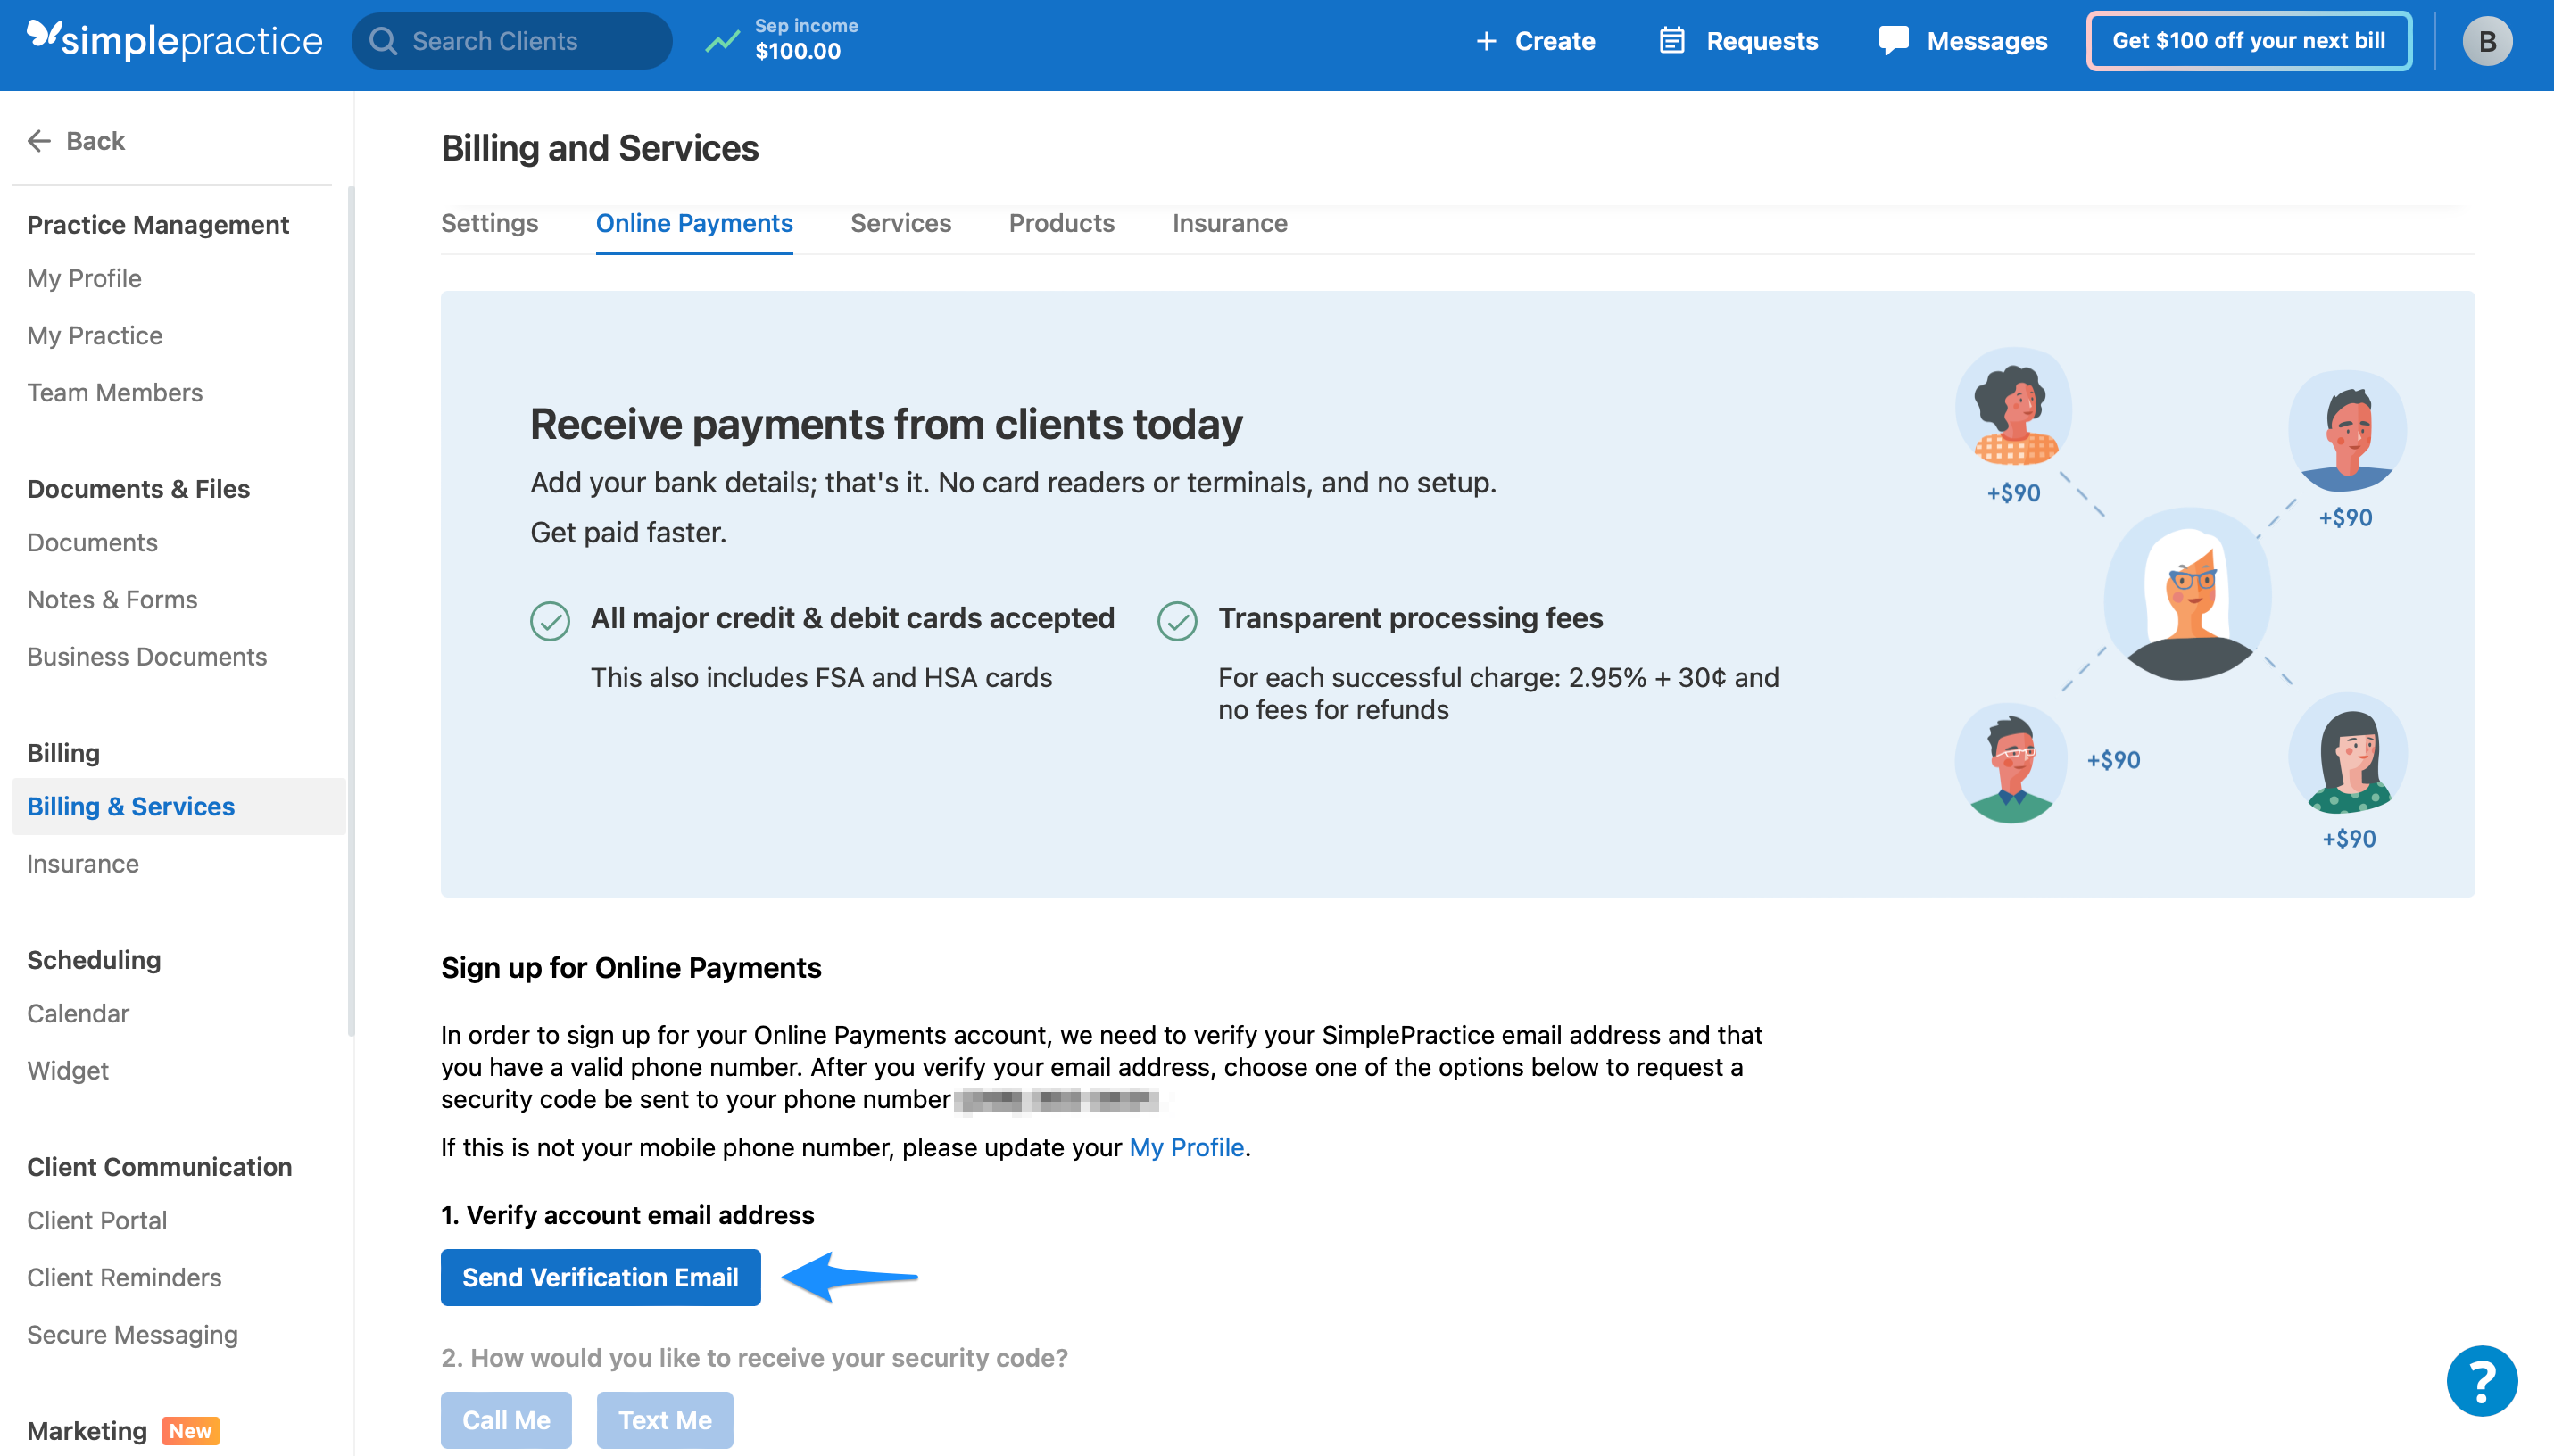Click the SimplePractice logo icon
Image resolution: width=2554 pixels, height=1456 pixels.
(x=42, y=40)
